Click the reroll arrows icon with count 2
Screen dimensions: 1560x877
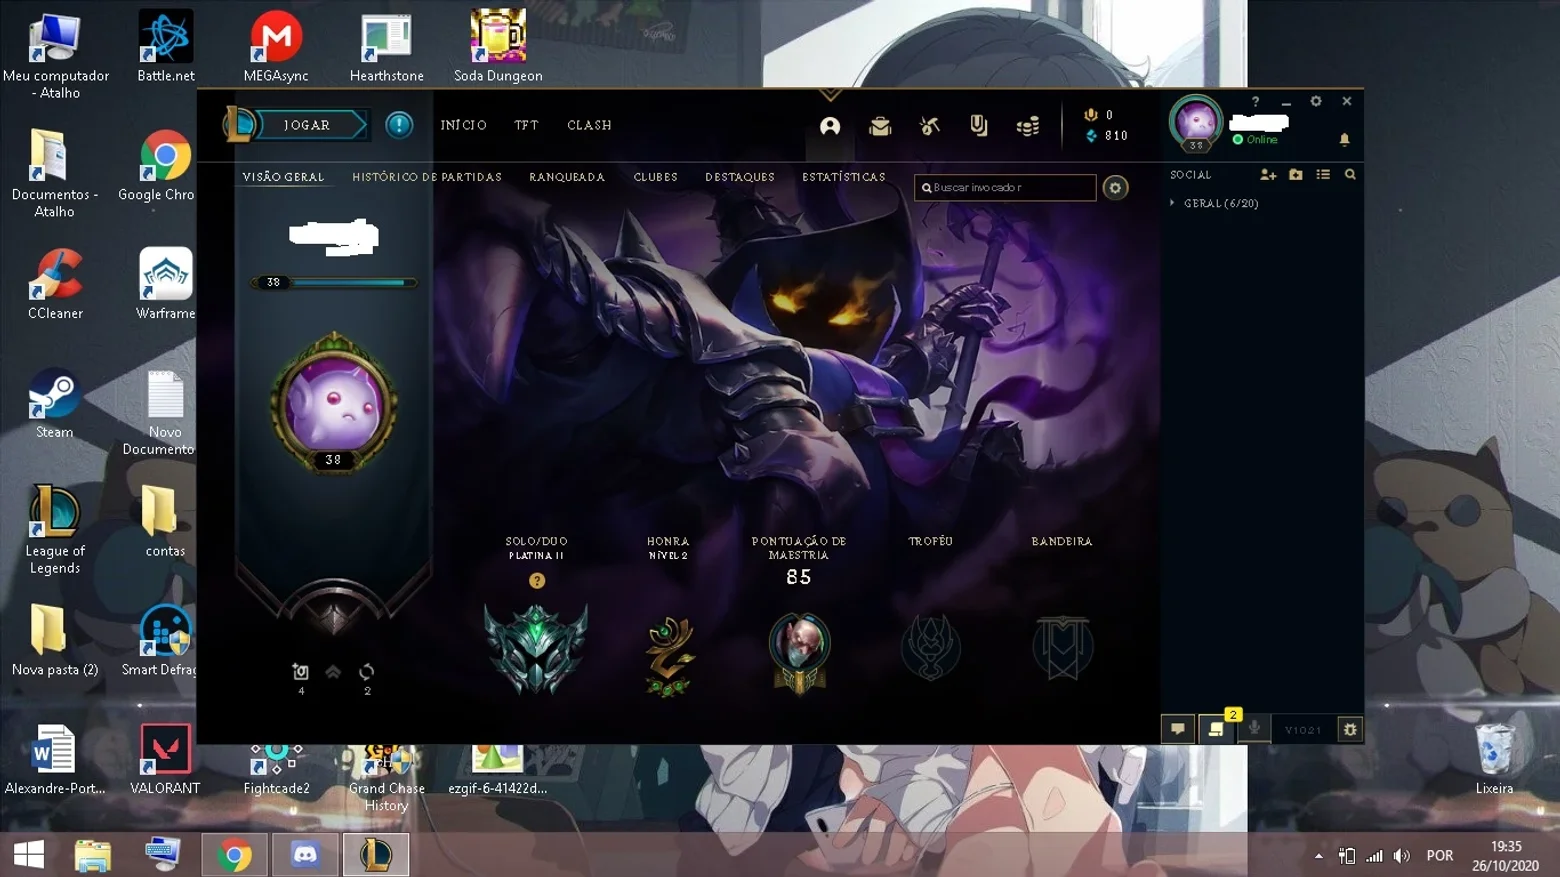(367, 672)
